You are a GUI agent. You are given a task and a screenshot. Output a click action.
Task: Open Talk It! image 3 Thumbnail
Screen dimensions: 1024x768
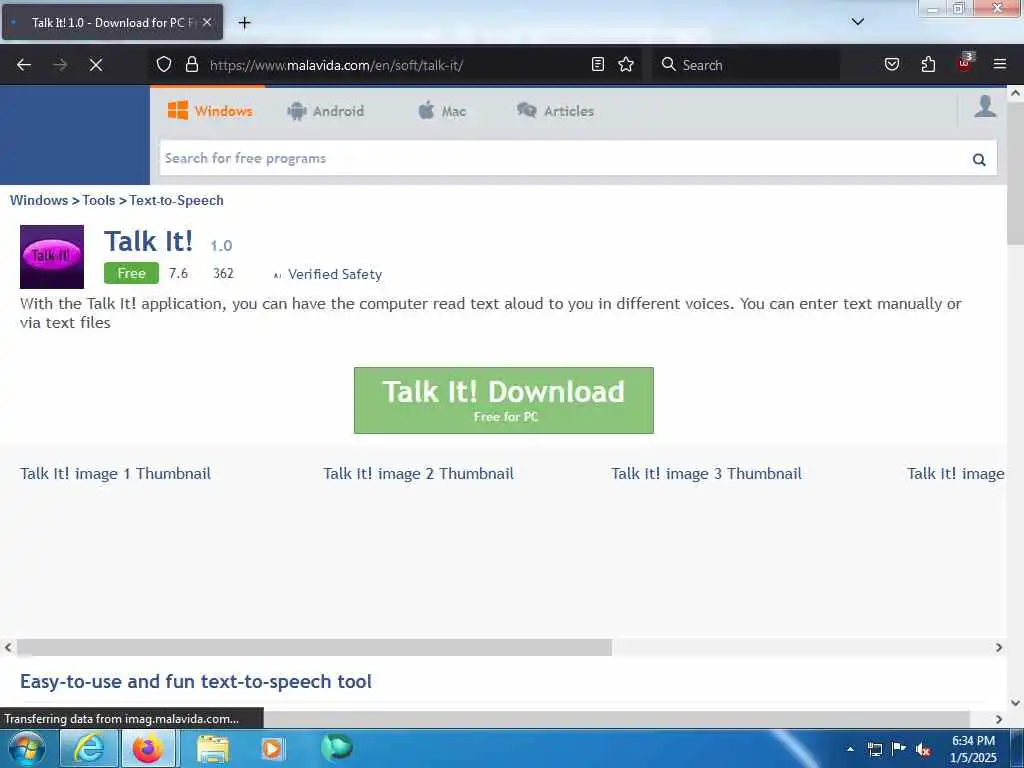(707, 473)
